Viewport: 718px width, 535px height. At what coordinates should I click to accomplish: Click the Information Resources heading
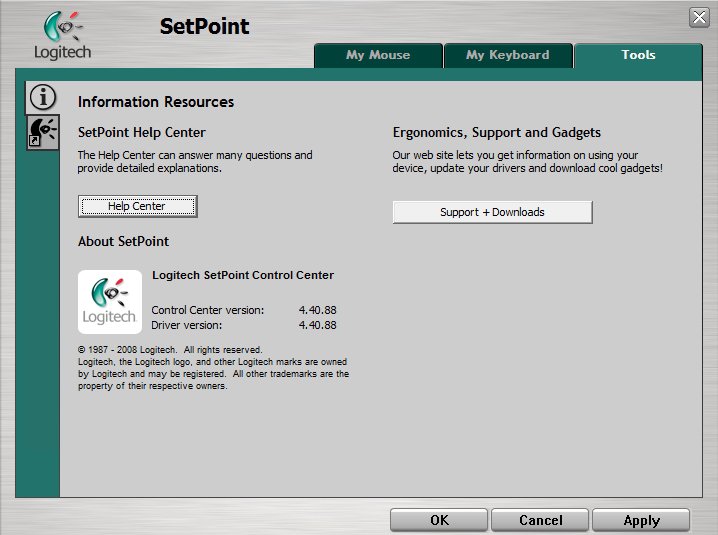pos(156,102)
